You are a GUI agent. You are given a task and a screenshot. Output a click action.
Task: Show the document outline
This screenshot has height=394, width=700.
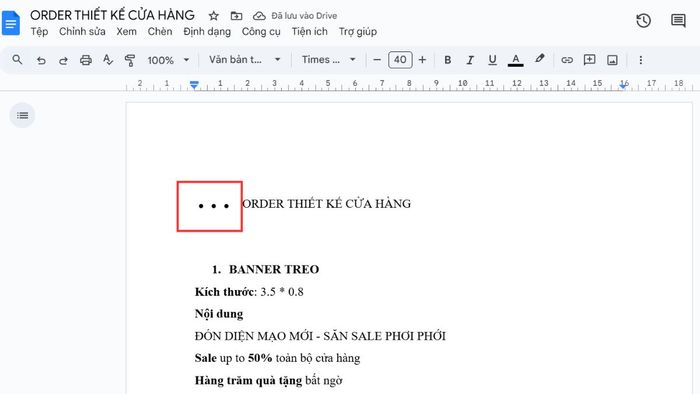click(x=22, y=116)
